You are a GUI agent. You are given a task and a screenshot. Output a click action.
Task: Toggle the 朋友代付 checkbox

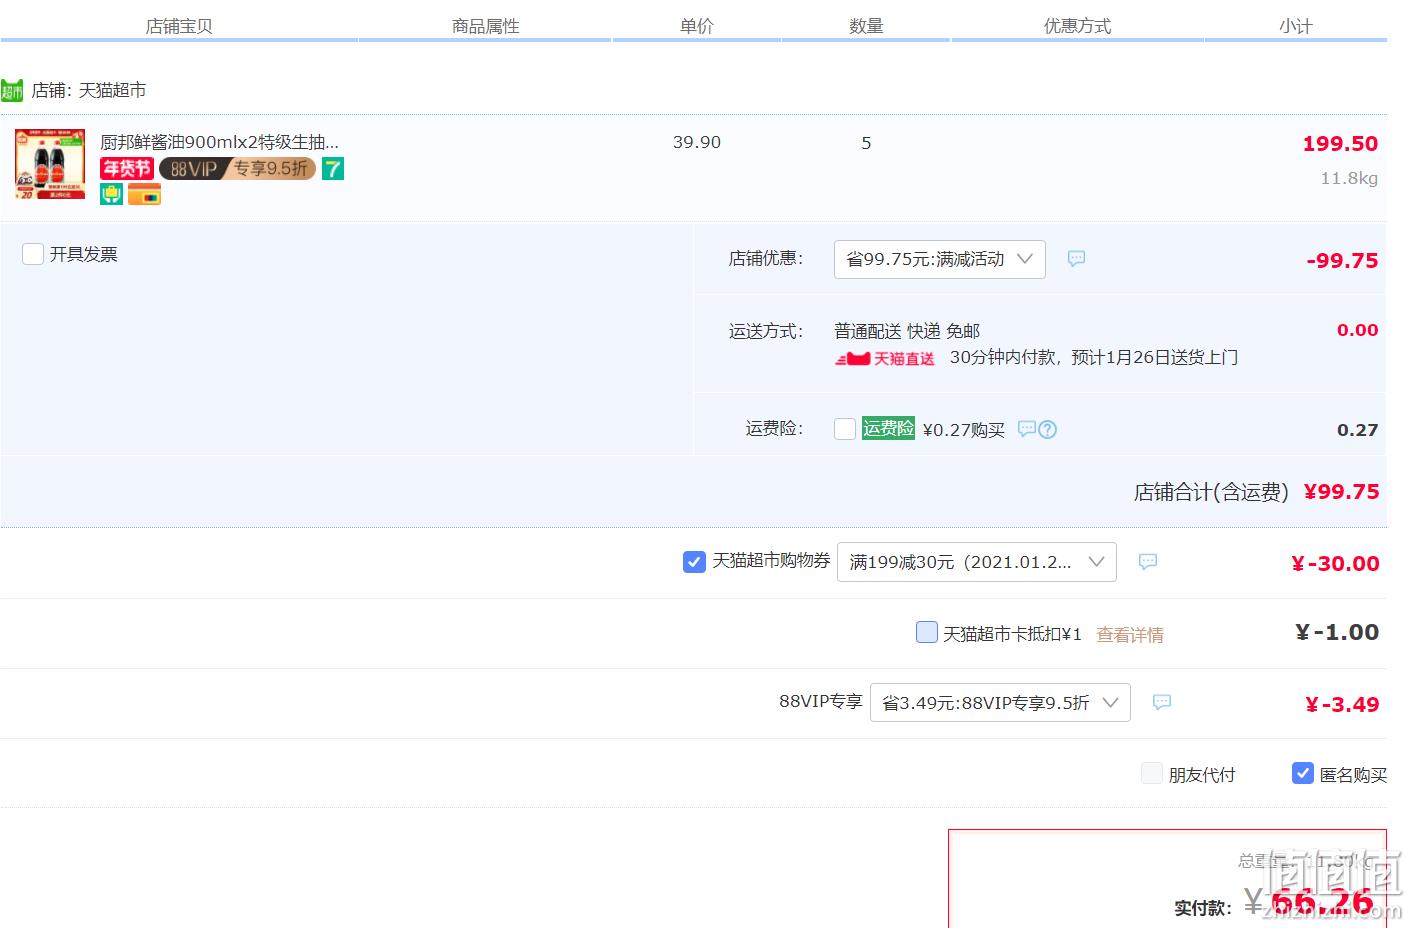pos(1152,773)
